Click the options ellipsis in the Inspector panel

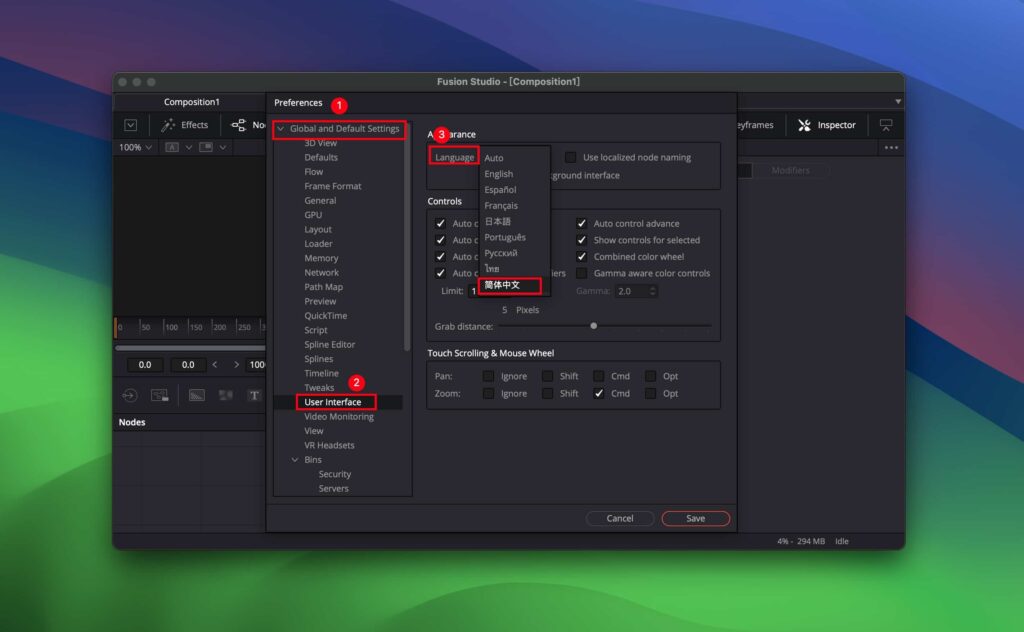click(x=893, y=147)
